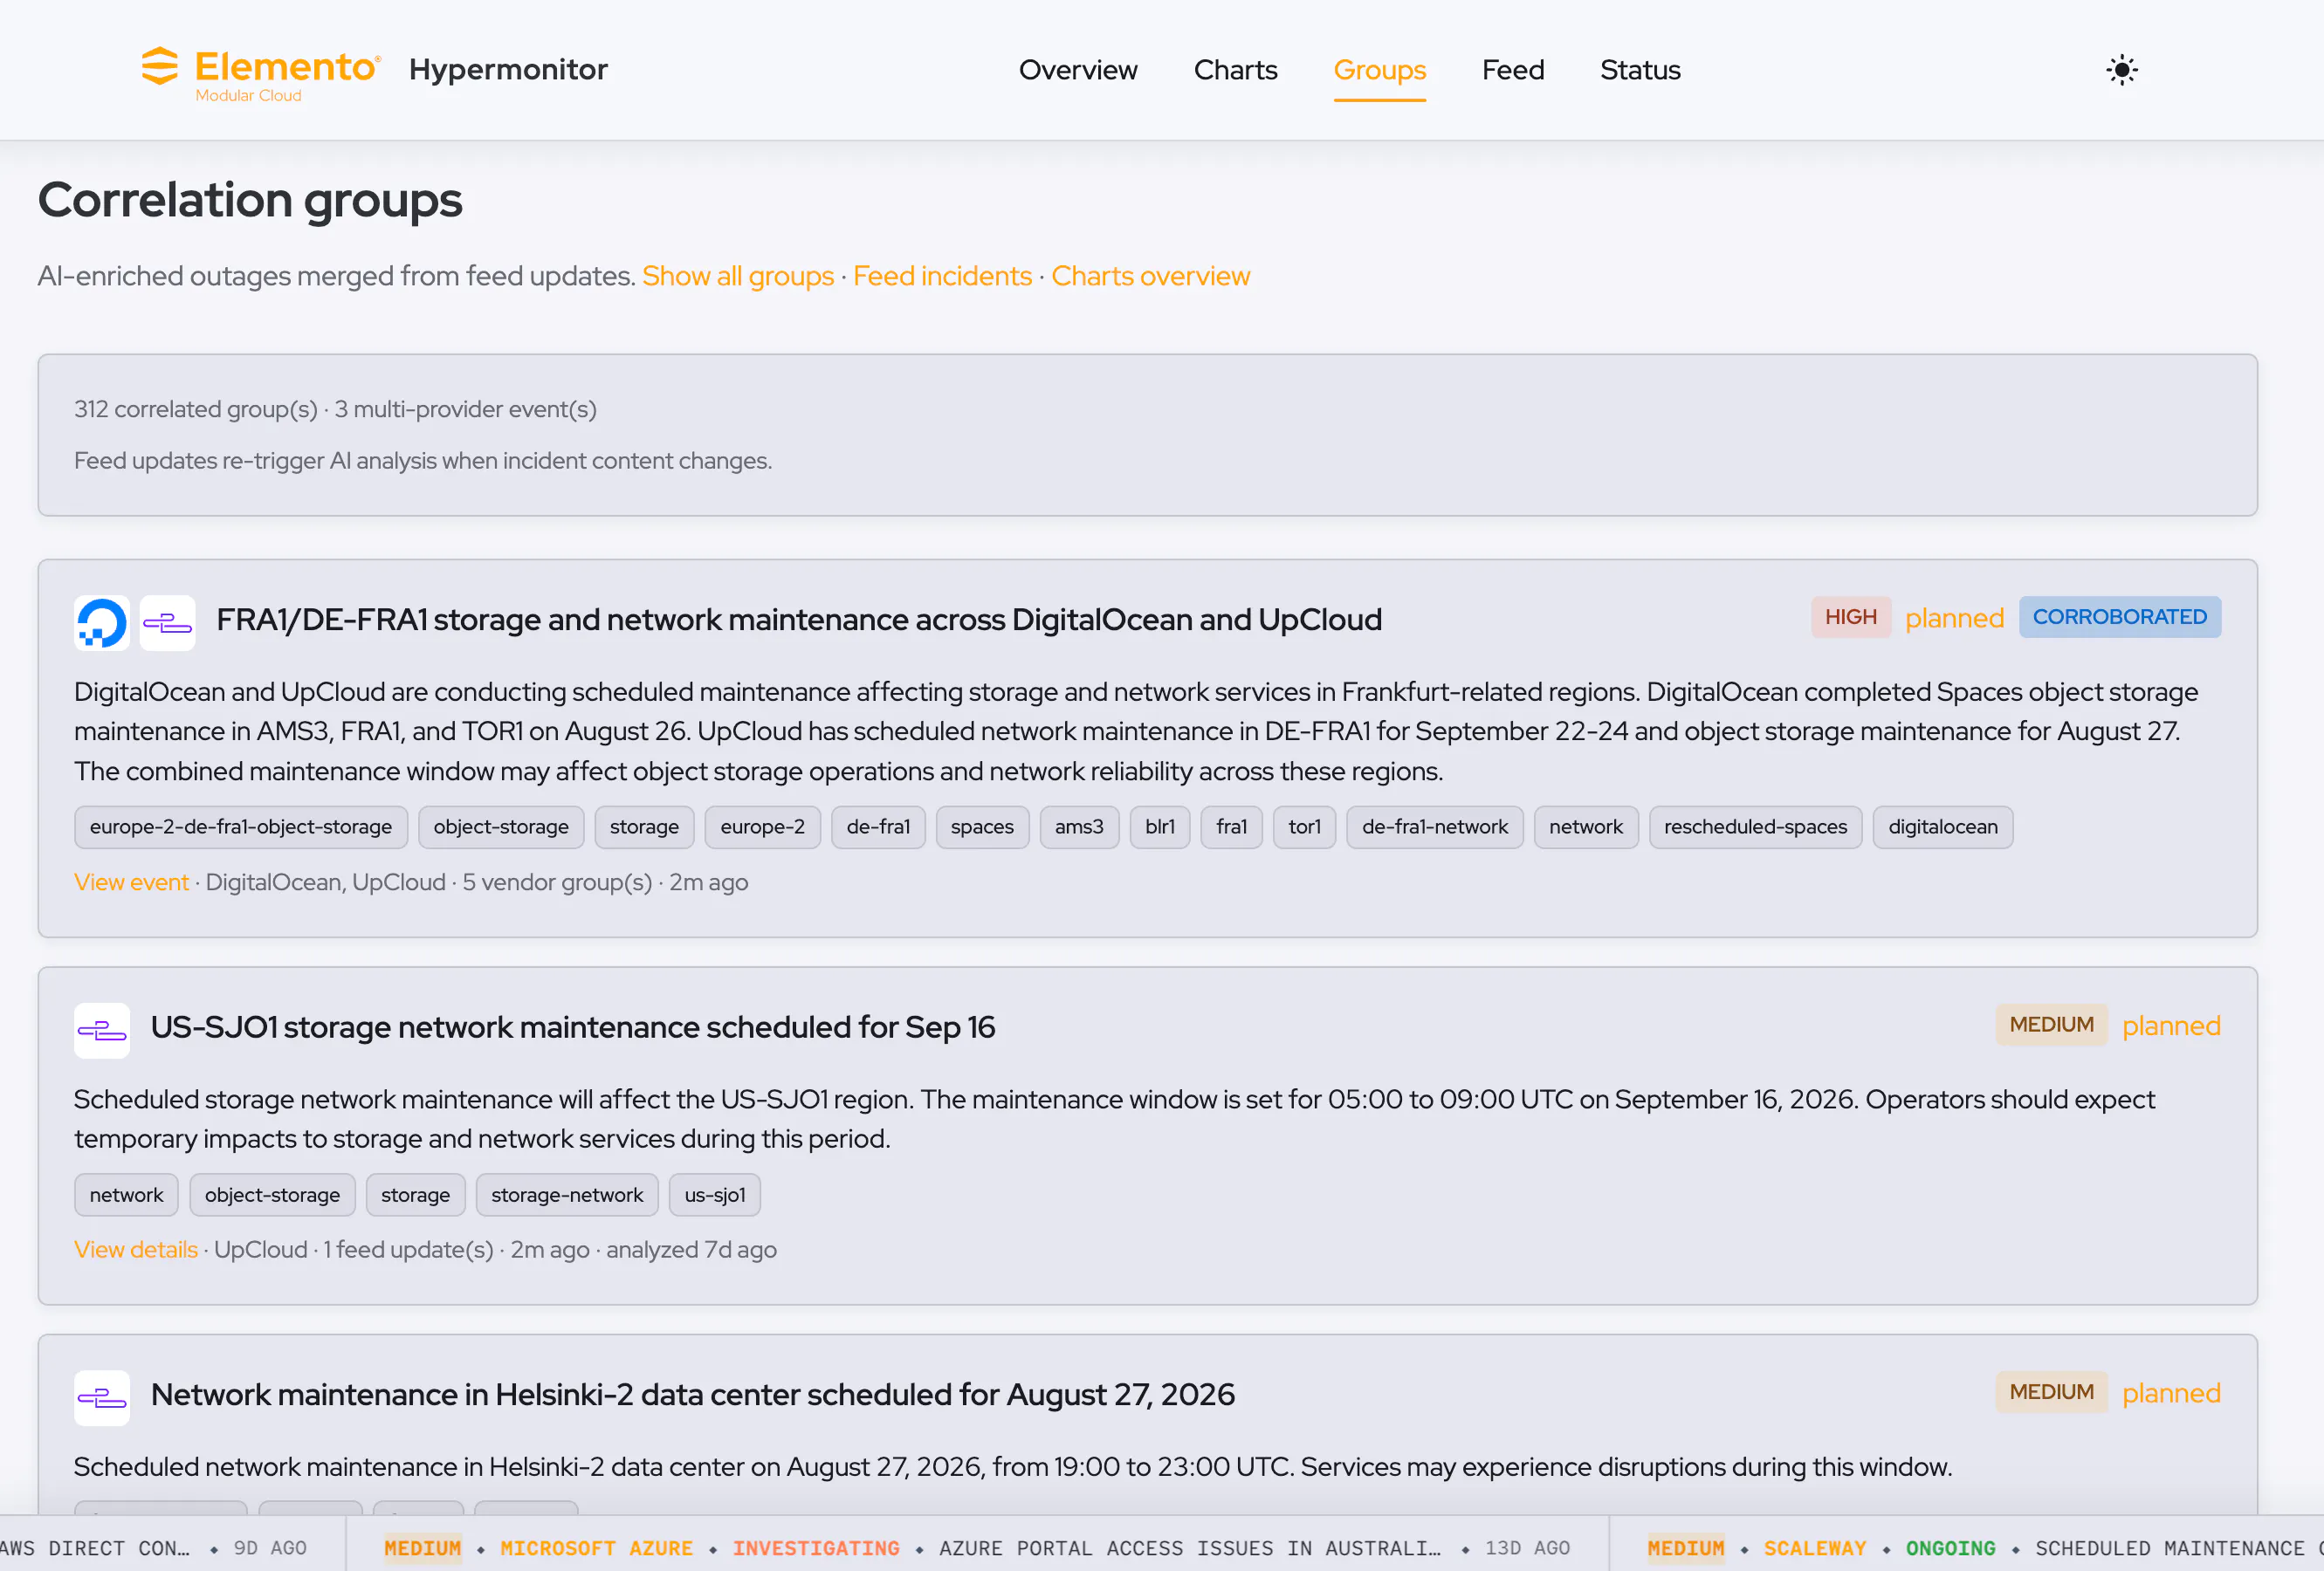This screenshot has height=1571, width=2324.
Task: Open the Overview tab
Action: (x=1078, y=70)
